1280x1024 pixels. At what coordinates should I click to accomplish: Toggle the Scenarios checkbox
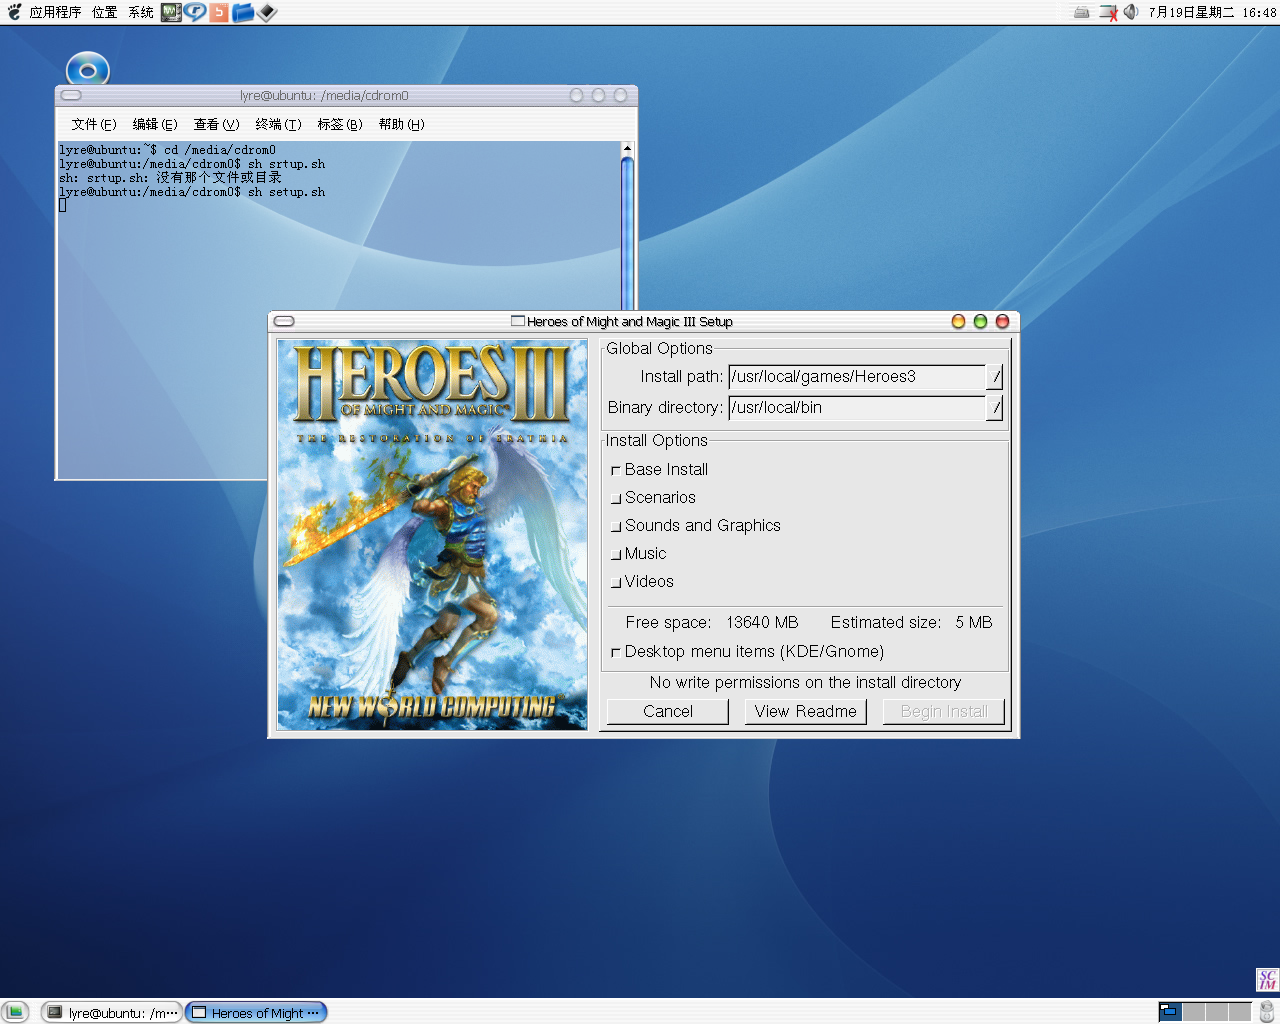pos(616,498)
